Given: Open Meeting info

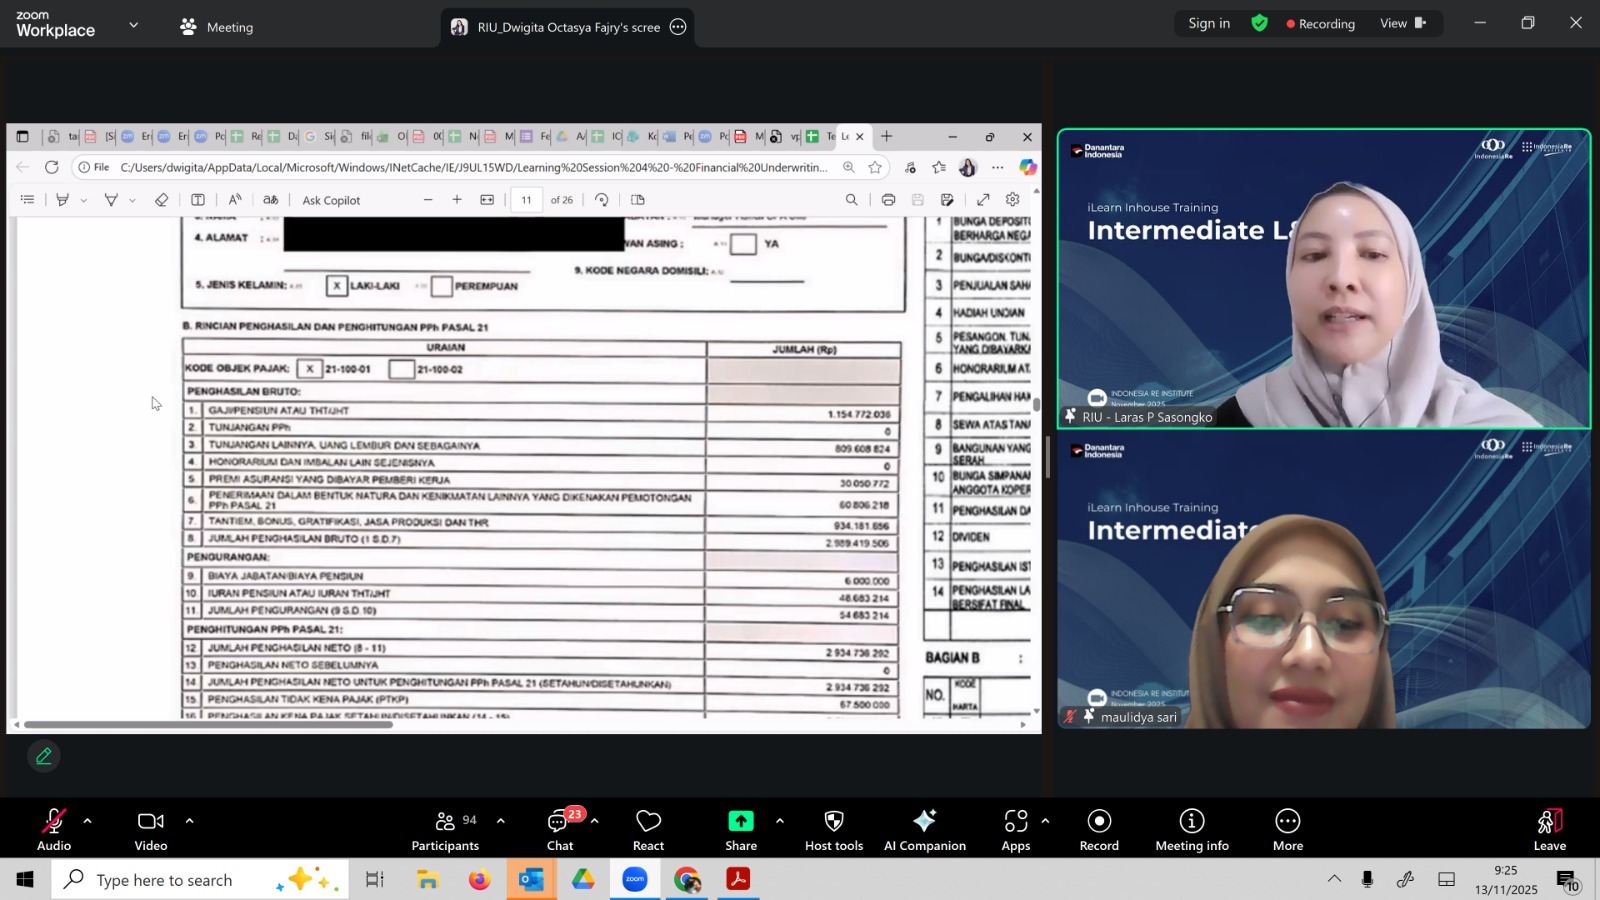Looking at the screenshot, I should click(1191, 829).
